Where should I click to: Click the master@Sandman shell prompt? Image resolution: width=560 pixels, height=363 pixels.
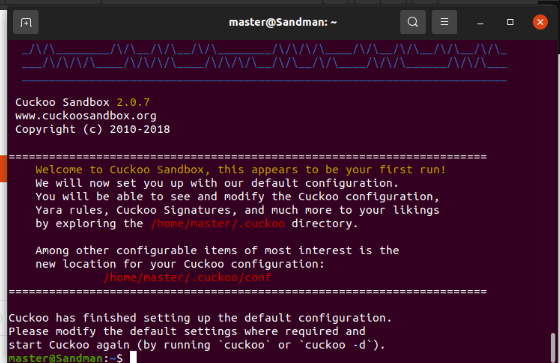(x=66, y=358)
